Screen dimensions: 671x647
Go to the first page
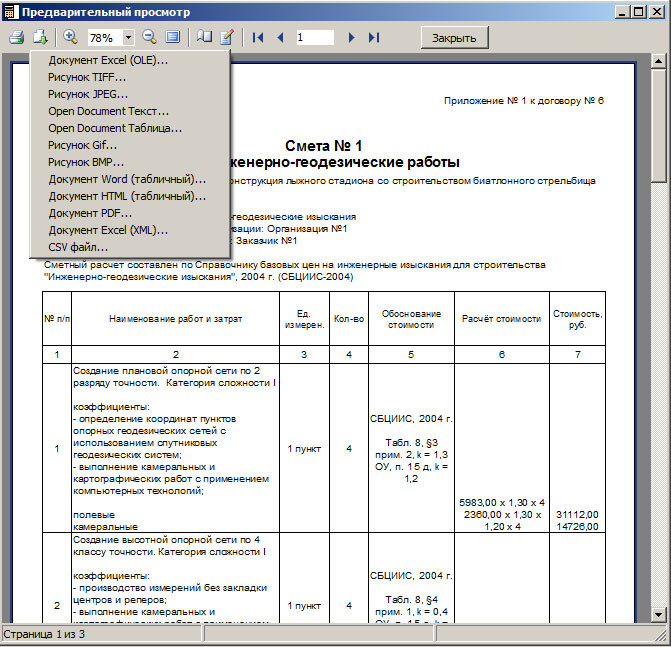click(258, 37)
